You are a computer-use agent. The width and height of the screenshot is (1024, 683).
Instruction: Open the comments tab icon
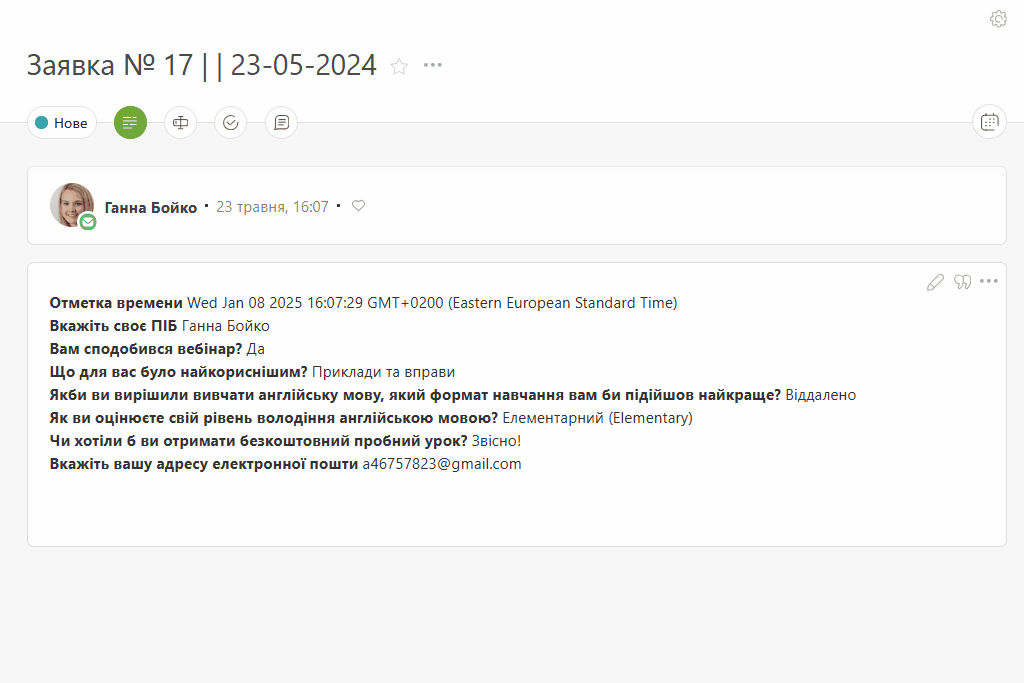[x=281, y=123]
